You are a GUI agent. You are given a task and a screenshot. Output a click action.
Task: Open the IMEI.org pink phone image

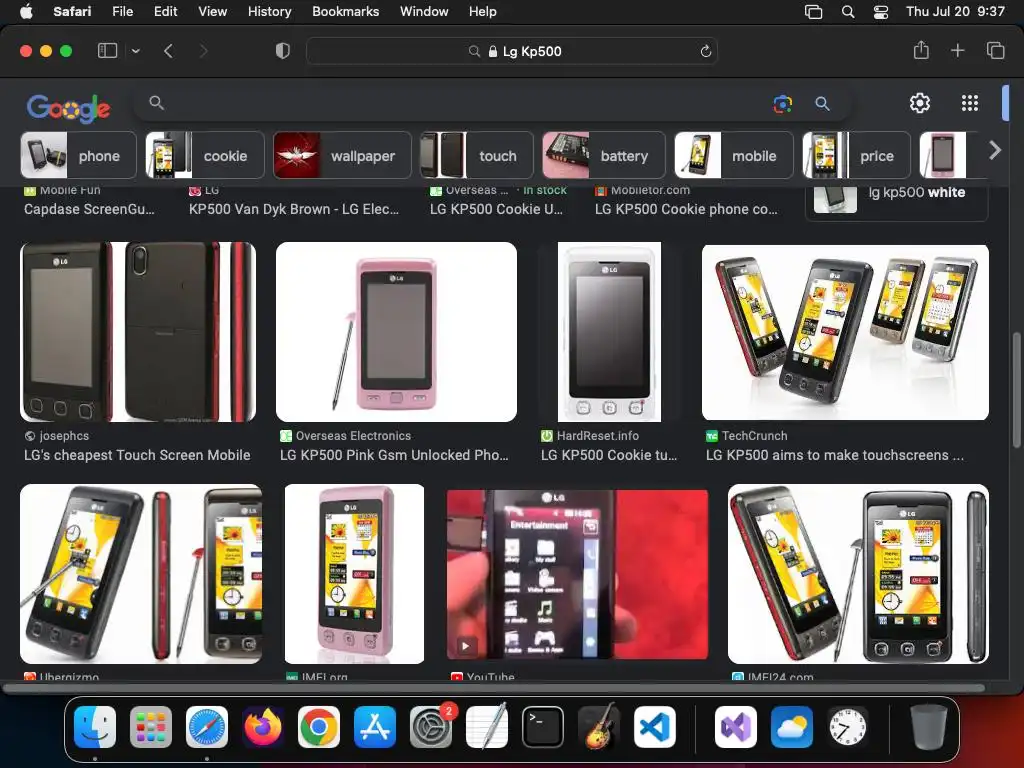354,574
